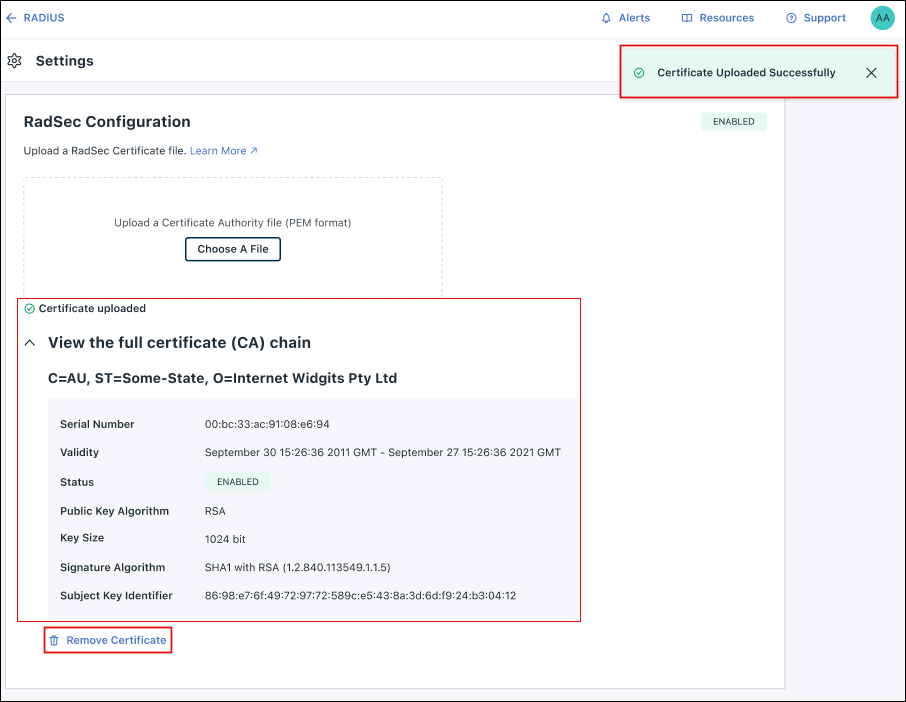Screen dimensions: 906x702
Task: Open the AA user avatar menu
Action: point(882,18)
